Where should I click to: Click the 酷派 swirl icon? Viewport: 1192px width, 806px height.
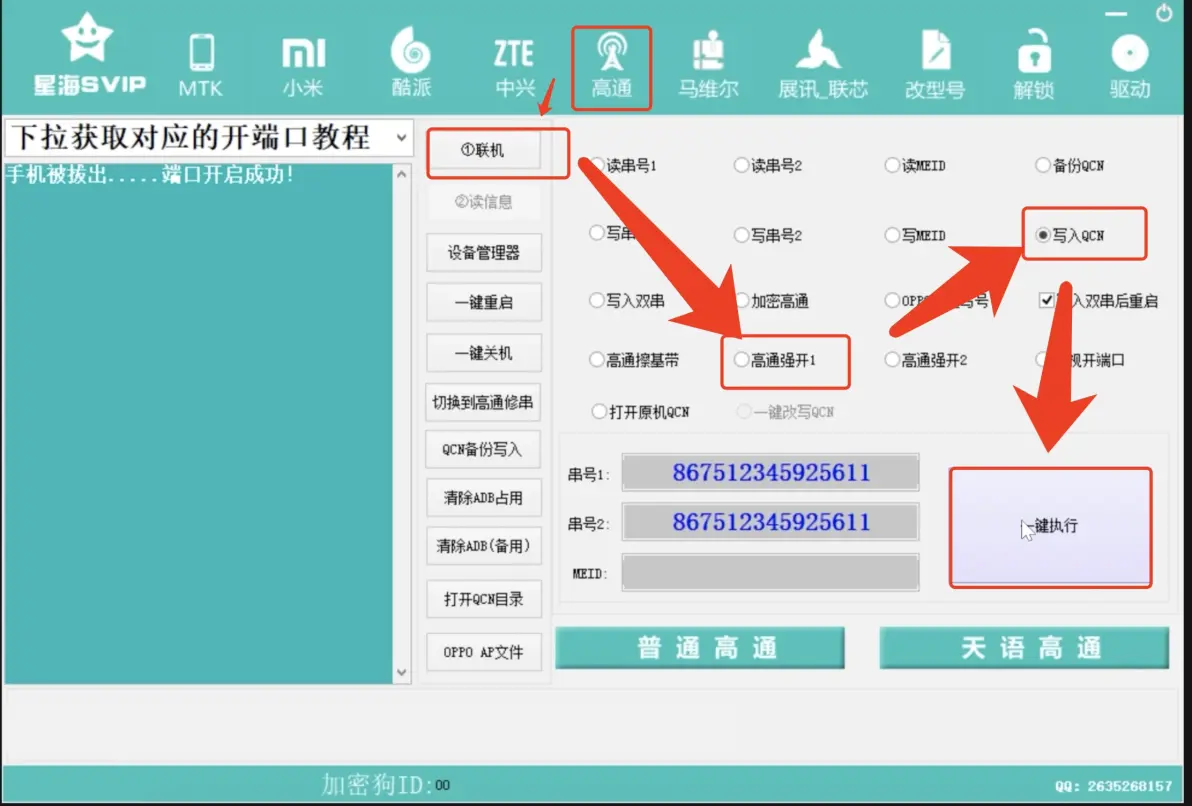pyautogui.click(x=410, y=52)
